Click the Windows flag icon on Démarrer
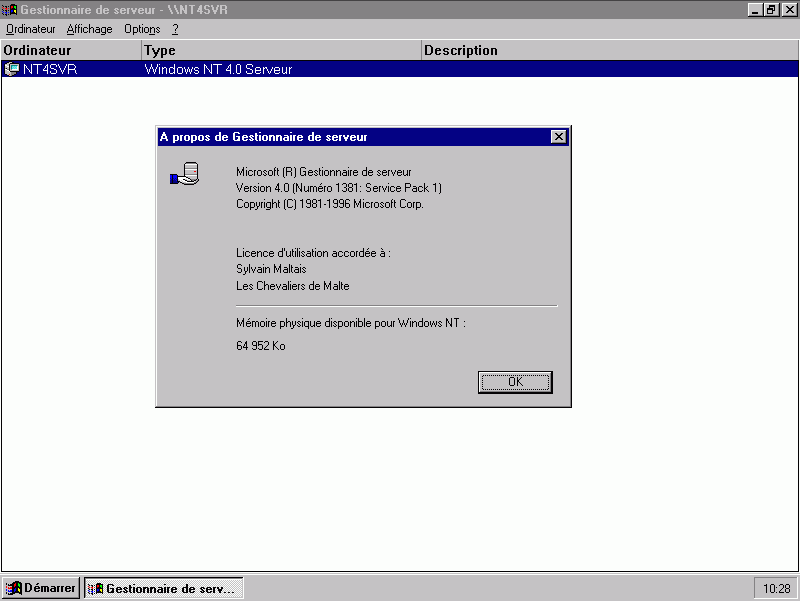The image size is (800, 601). pos(14,588)
